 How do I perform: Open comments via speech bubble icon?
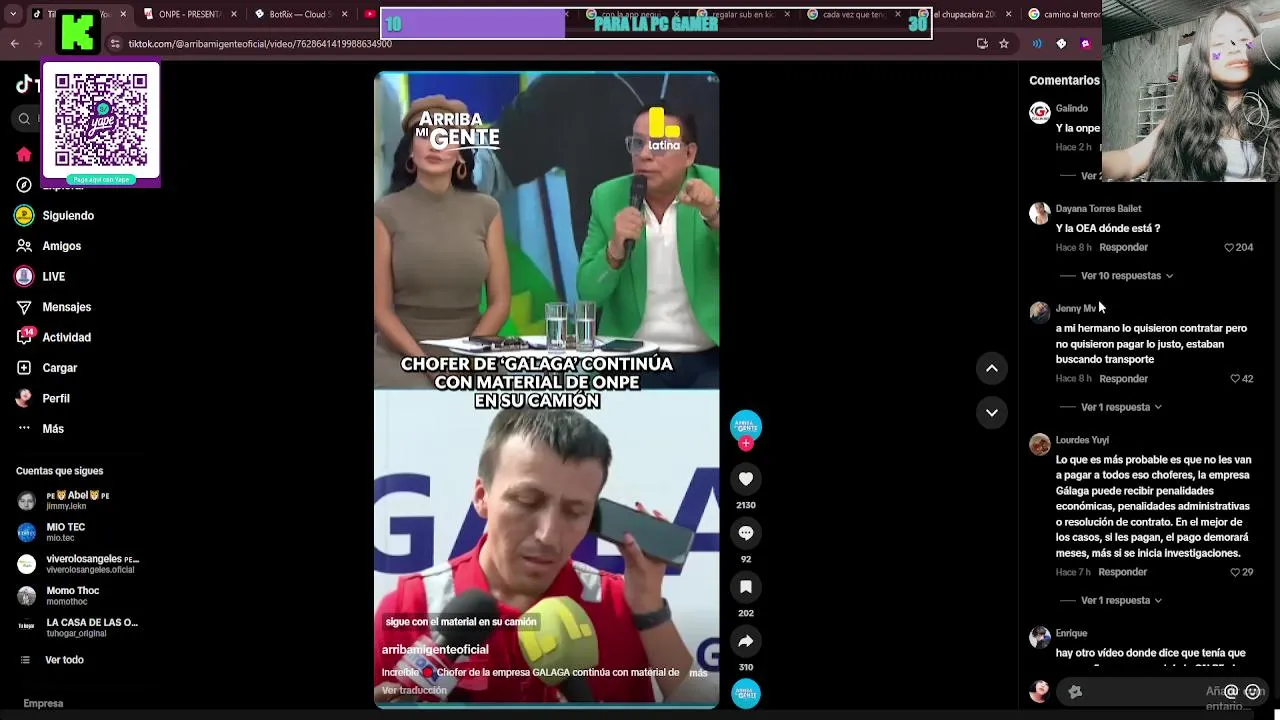pyautogui.click(x=746, y=533)
